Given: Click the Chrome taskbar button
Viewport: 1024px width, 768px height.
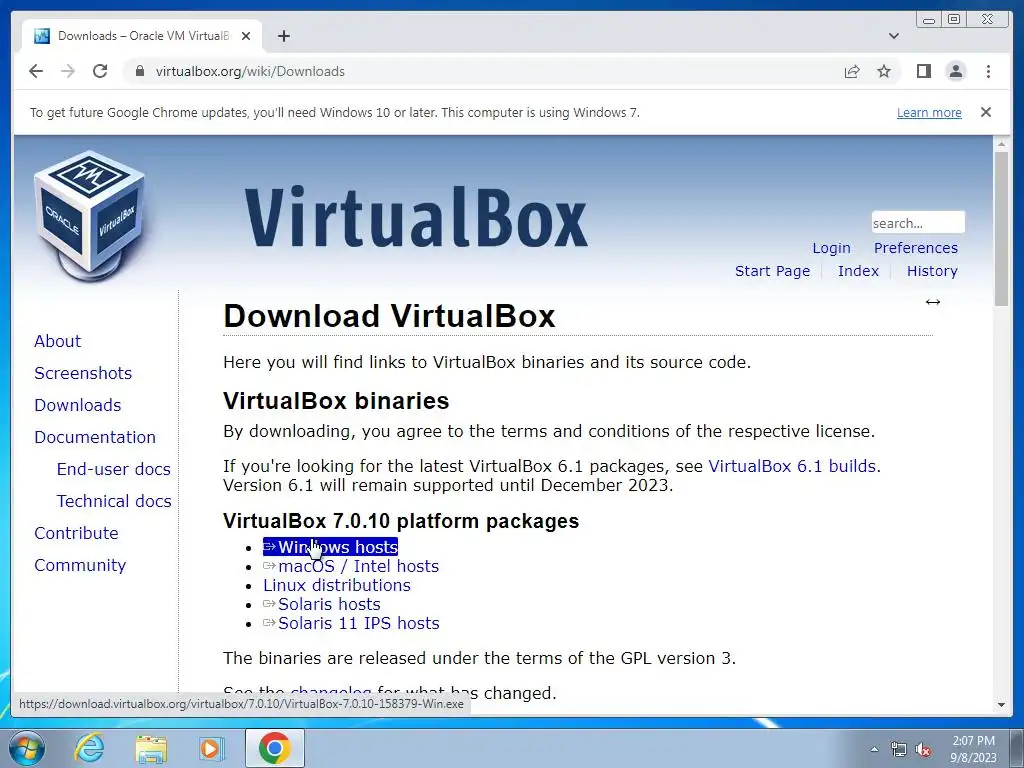Looking at the screenshot, I should pyautogui.click(x=275, y=748).
